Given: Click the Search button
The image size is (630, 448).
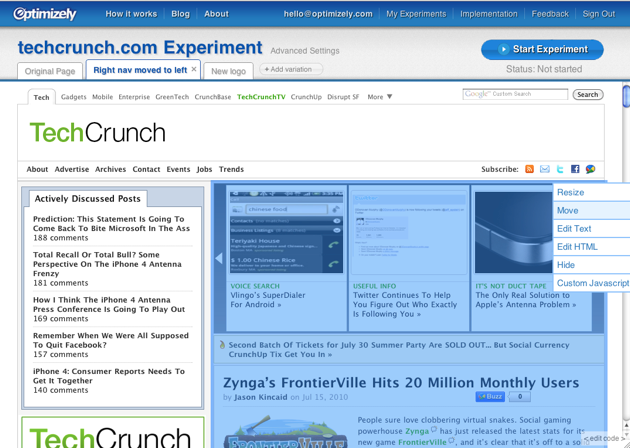Looking at the screenshot, I should [588, 94].
